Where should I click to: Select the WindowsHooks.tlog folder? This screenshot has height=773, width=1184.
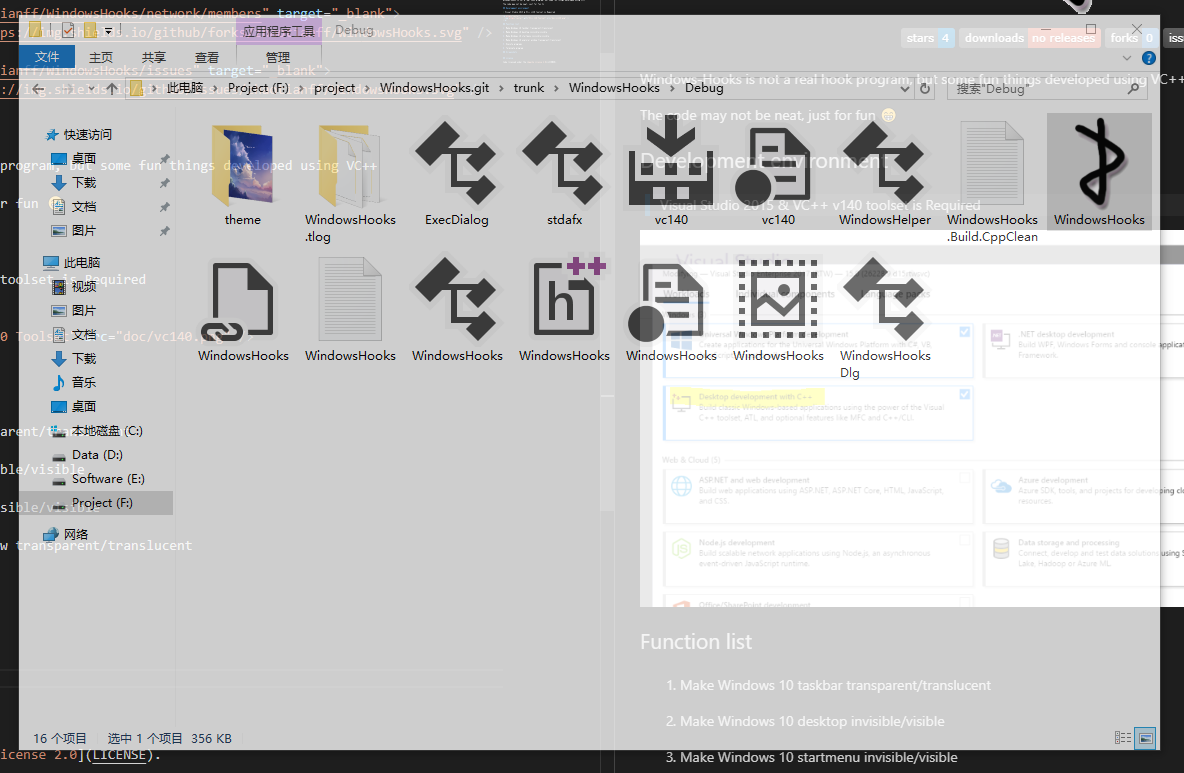(350, 181)
